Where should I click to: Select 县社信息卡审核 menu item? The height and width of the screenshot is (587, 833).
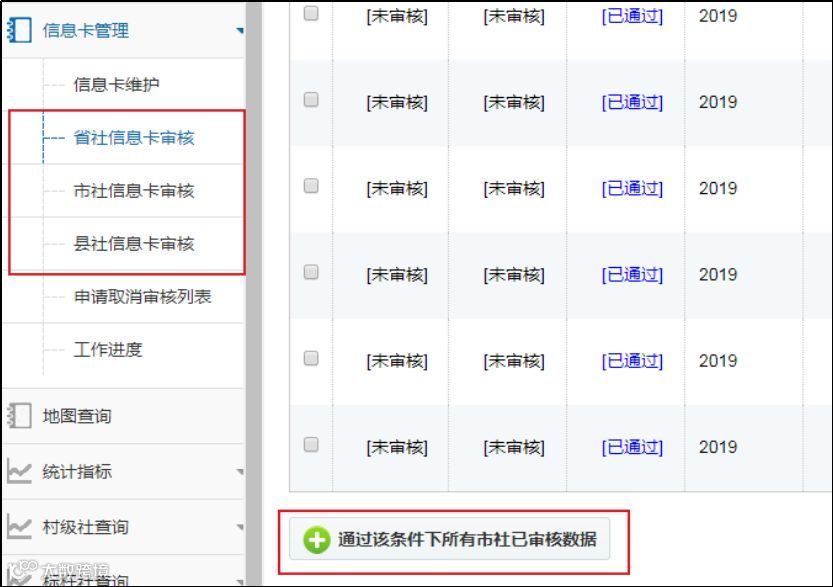click(134, 244)
